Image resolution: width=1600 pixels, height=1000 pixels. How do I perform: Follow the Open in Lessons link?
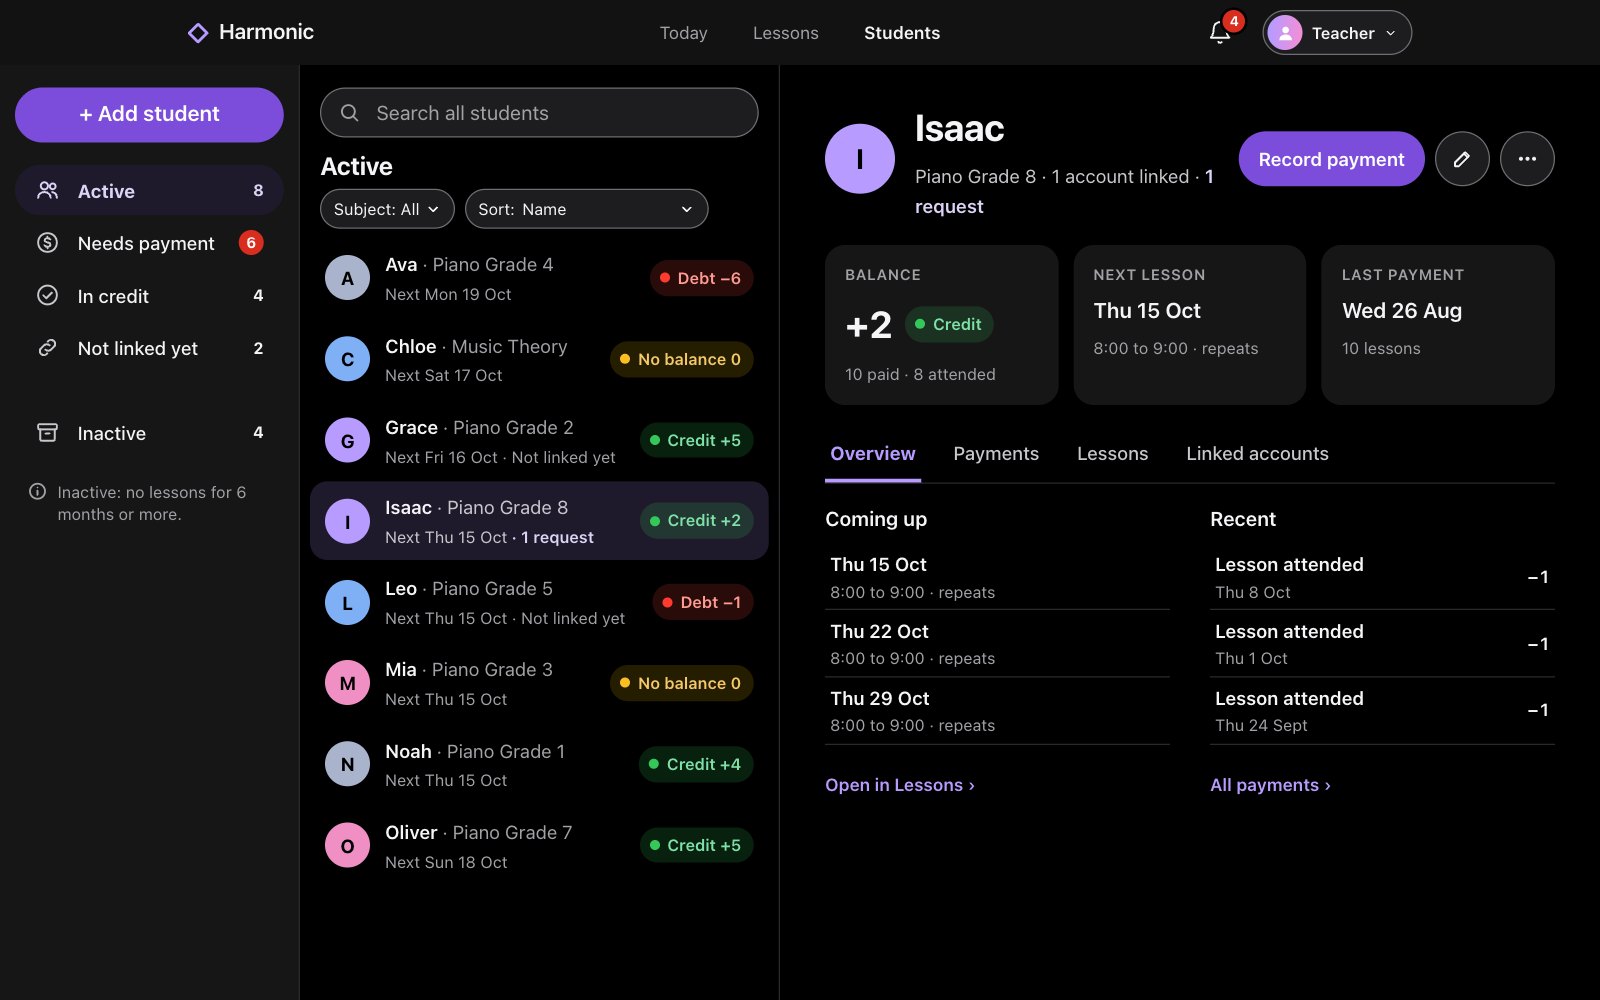pyautogui.click(x=900, y=785)
